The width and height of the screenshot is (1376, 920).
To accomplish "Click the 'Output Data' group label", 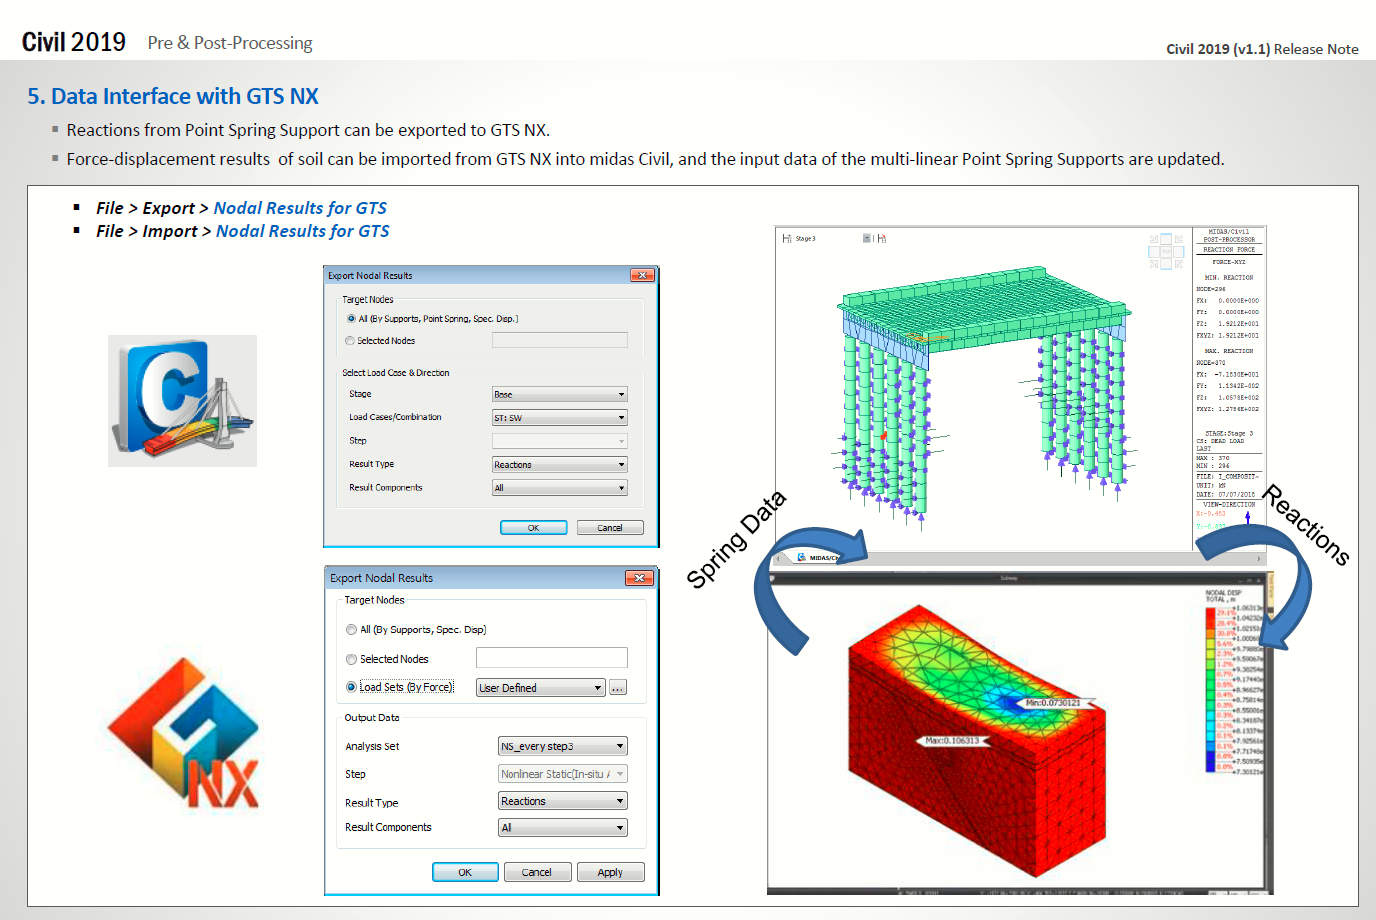I will [x=372, y=718].
